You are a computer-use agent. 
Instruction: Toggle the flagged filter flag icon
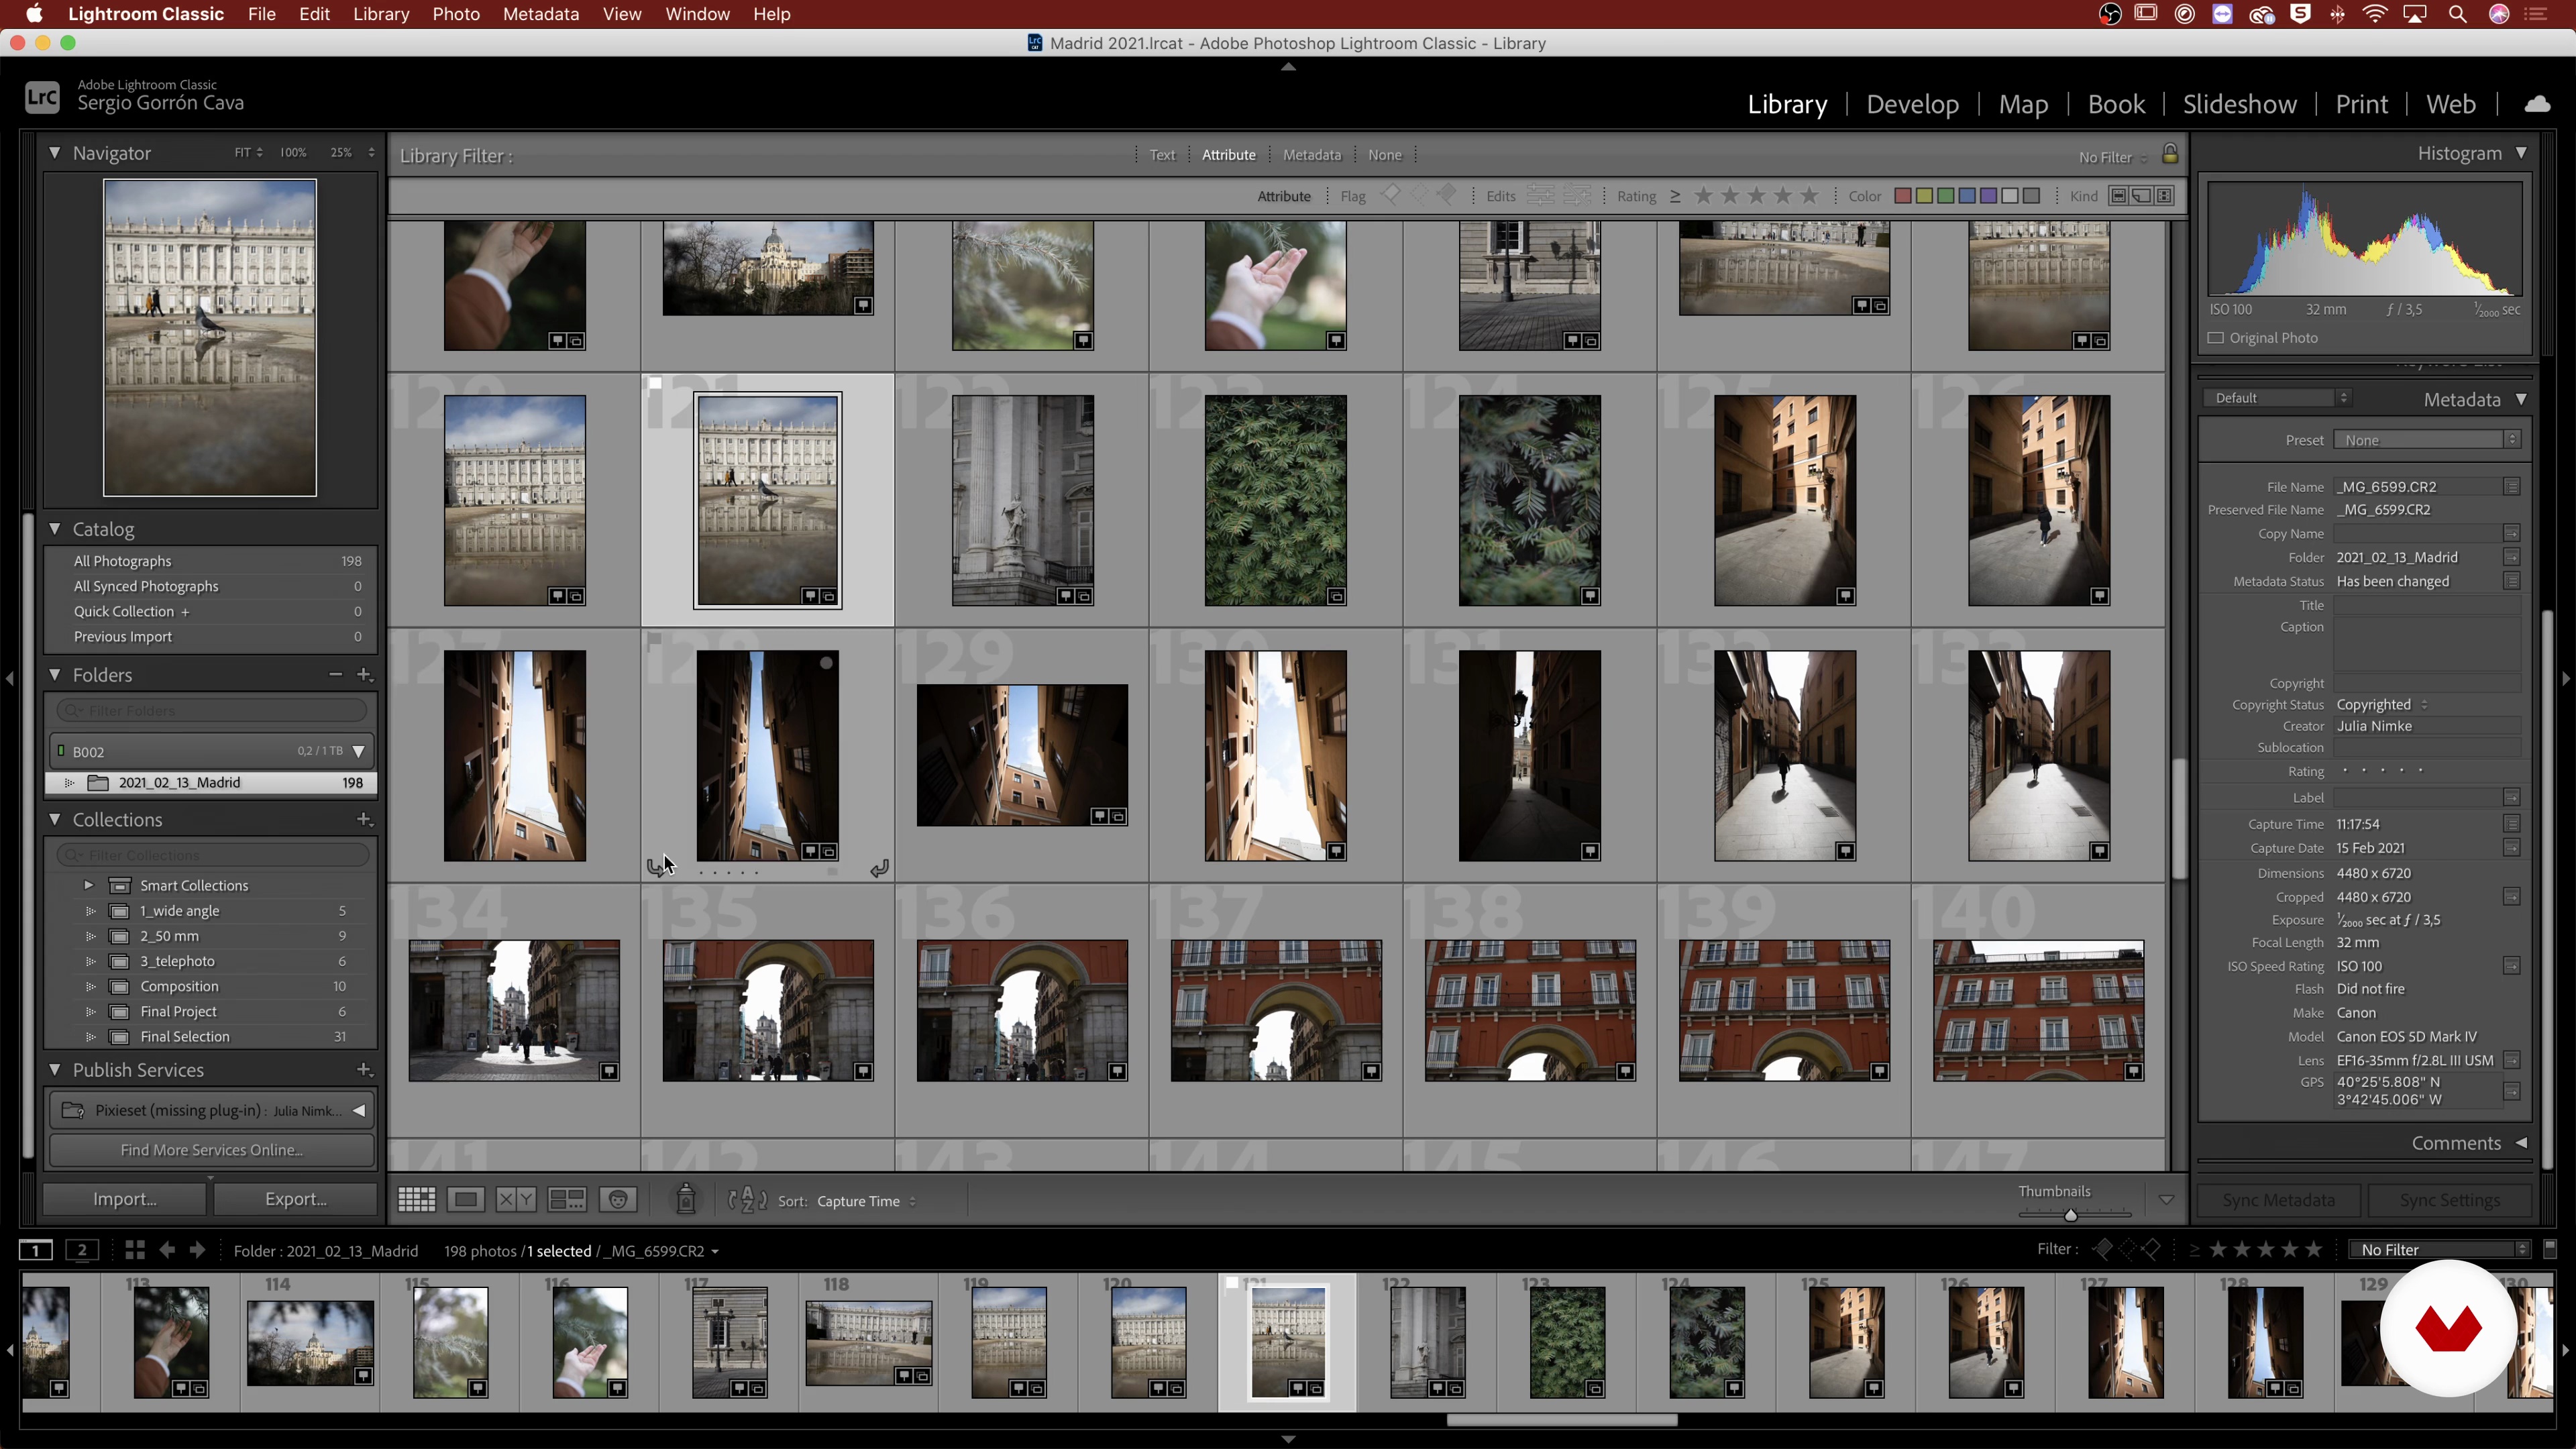click(1390, 195)
